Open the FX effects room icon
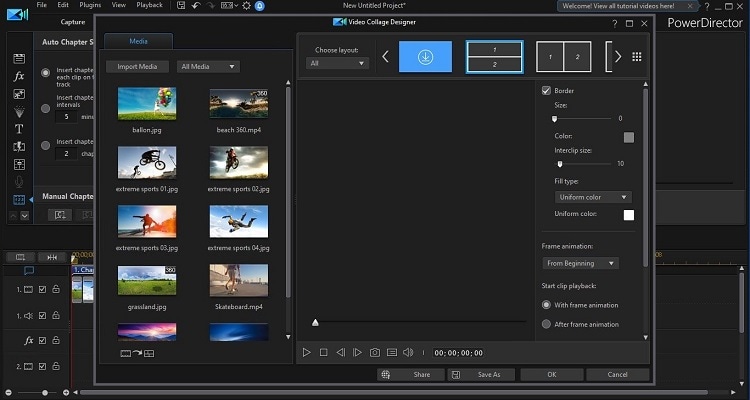 [x=19, y=76]
